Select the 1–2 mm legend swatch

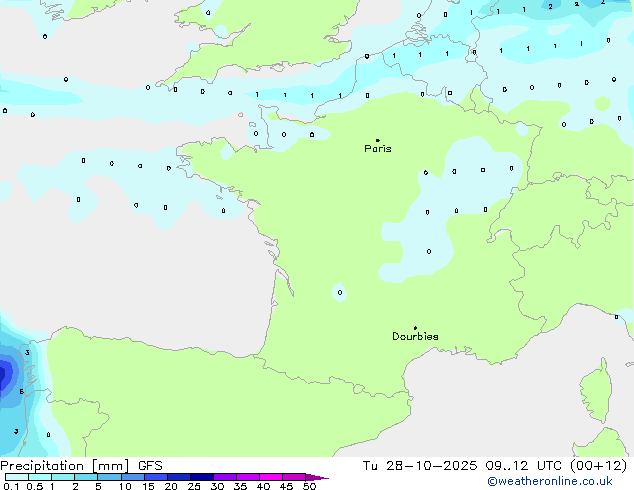pos(63,477)
